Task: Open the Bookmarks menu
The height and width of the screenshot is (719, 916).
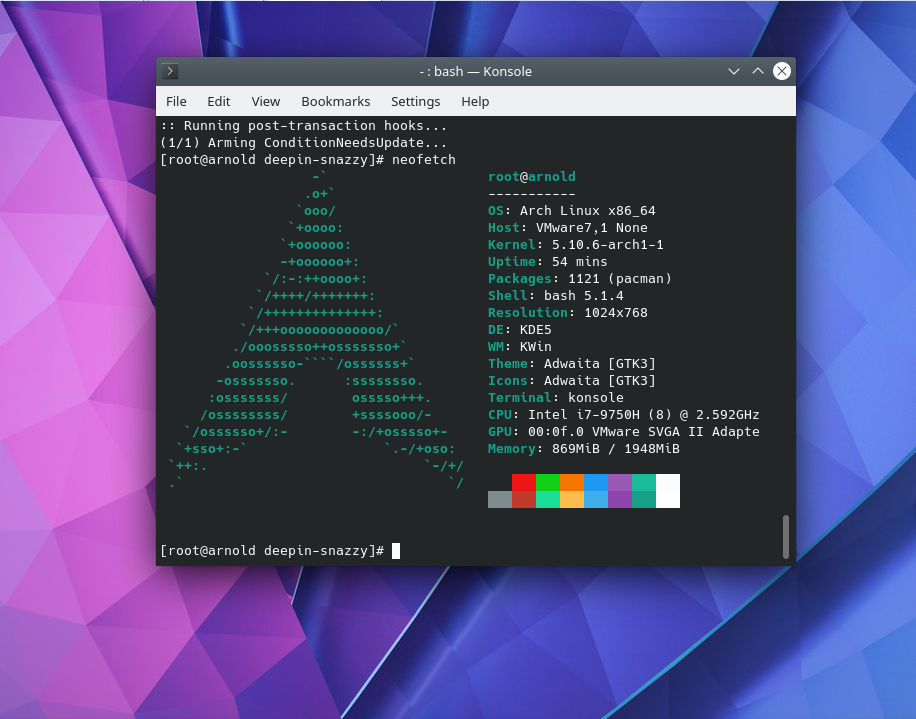Action: pyautogui.click(x=335, y=102)
